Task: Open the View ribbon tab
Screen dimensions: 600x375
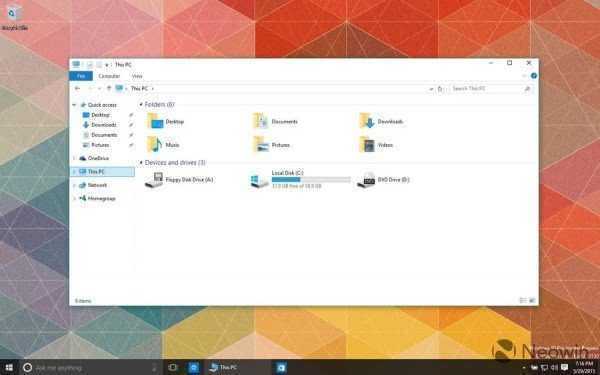Action: point(137,76)
